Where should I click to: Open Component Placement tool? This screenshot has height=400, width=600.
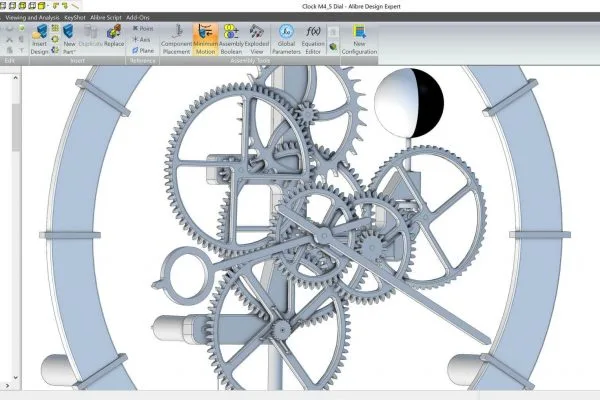pos(176,39)
